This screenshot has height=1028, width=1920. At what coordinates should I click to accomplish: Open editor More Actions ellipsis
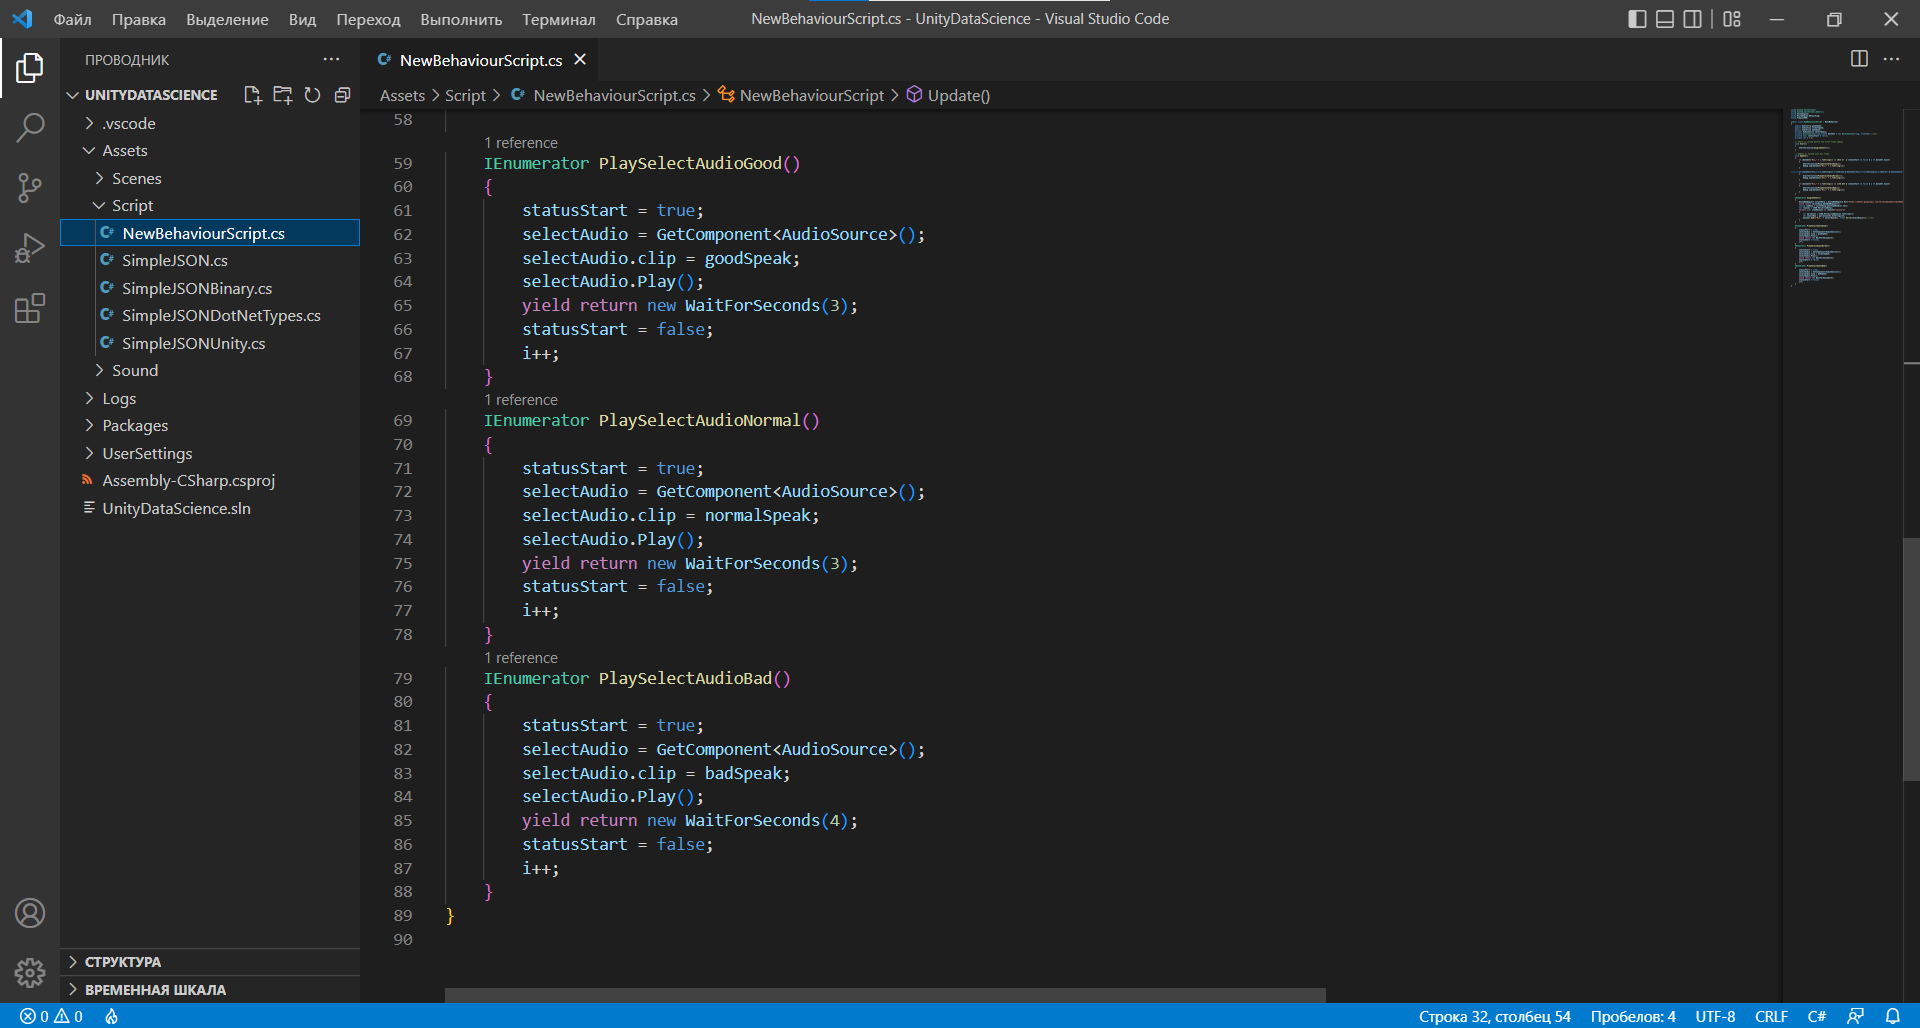1891,59
